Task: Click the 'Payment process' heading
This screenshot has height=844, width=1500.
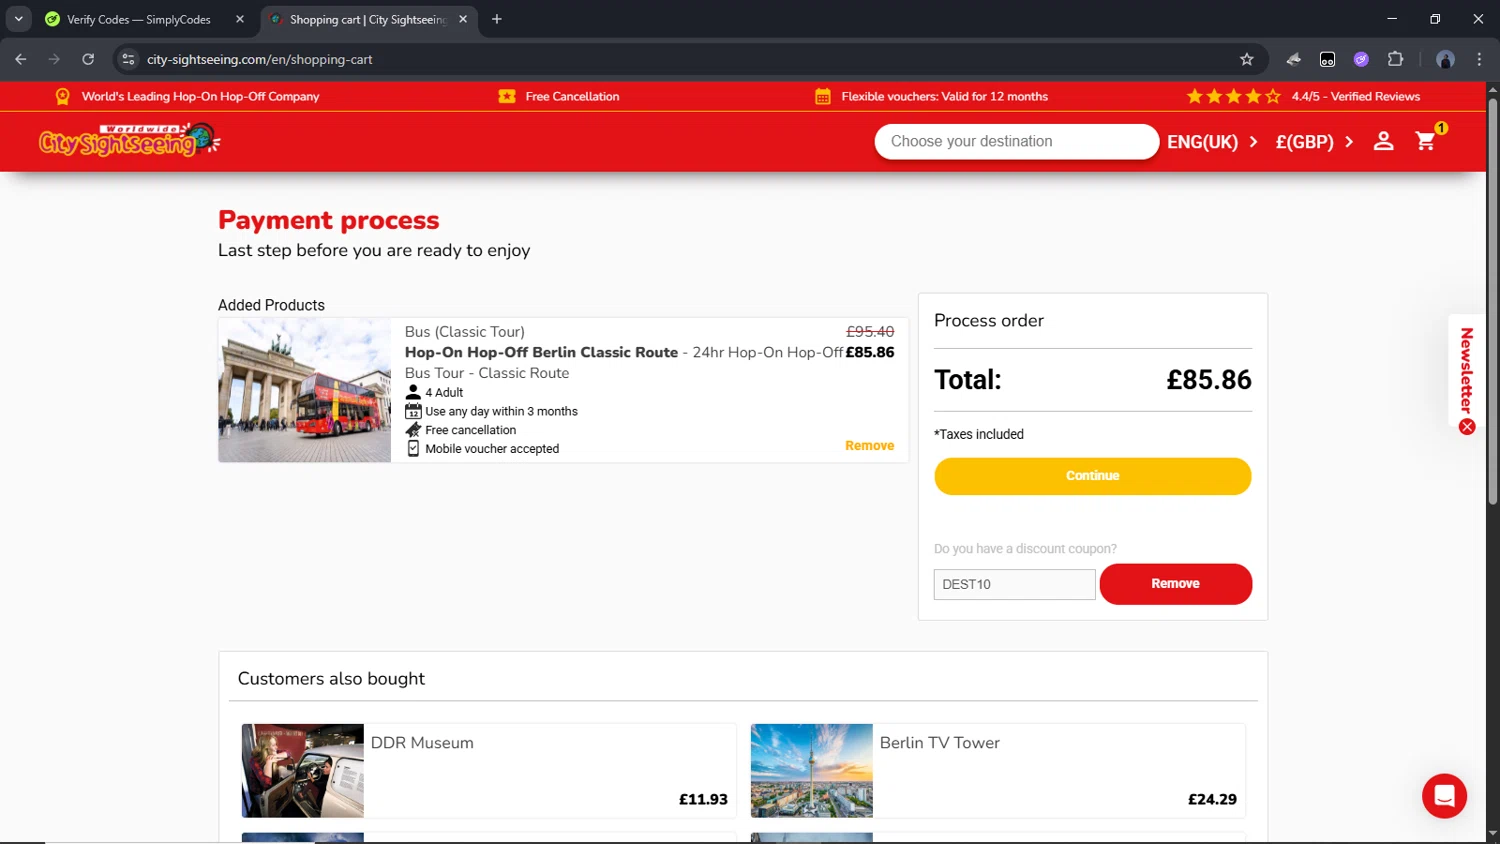Action: click(329, 220)
